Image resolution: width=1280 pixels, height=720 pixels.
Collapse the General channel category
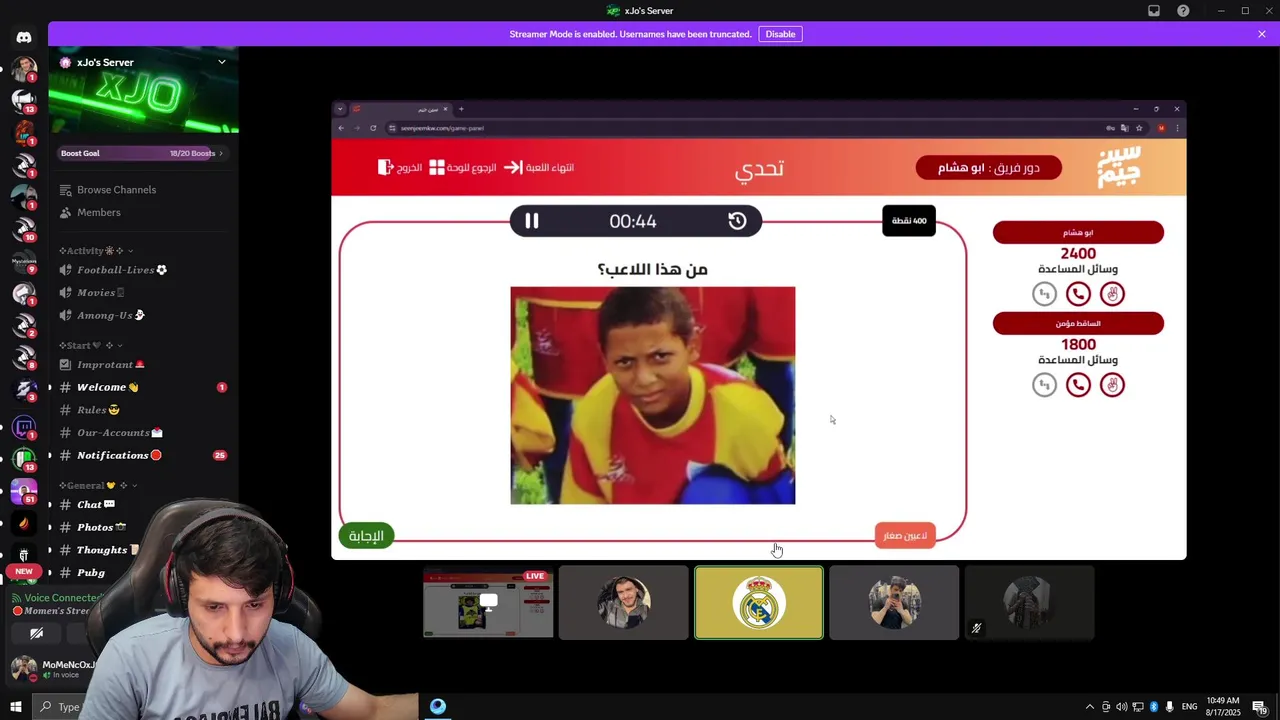tap(98, 486)
